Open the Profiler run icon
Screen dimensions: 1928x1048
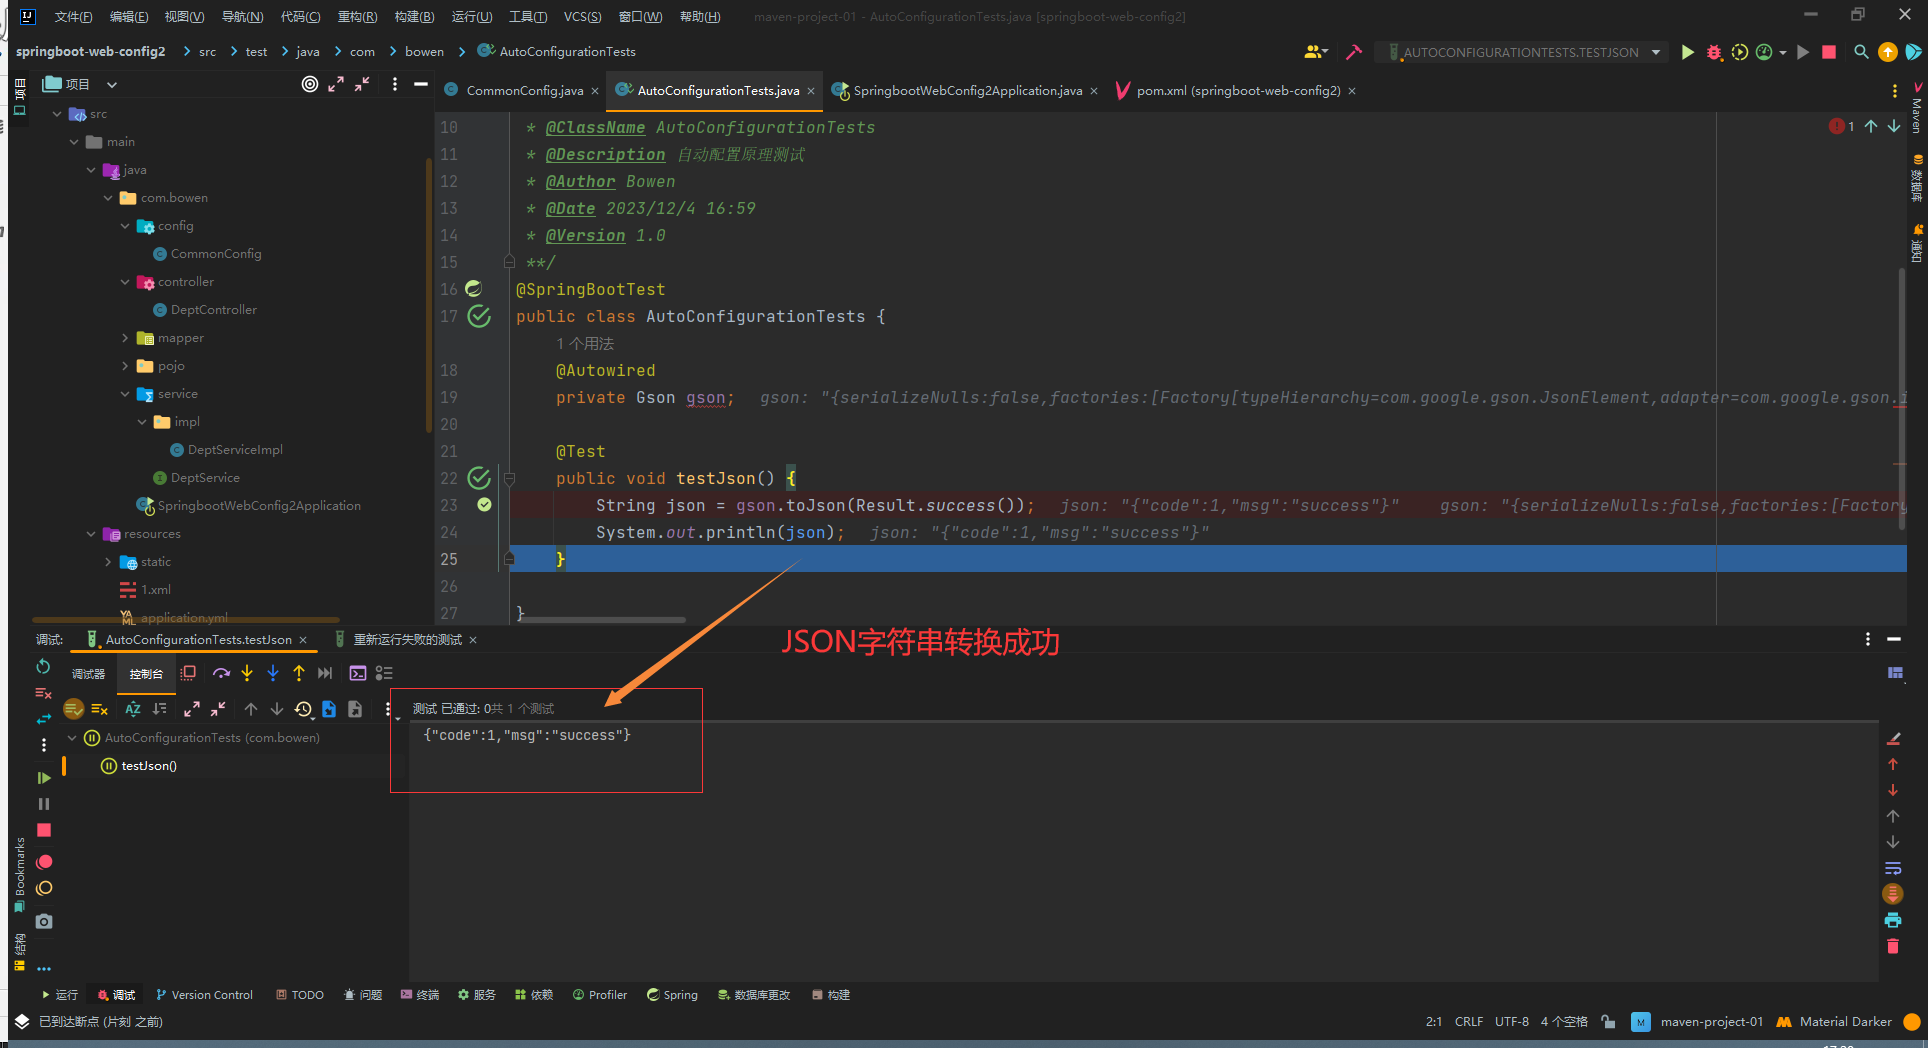coord(1765,52)
